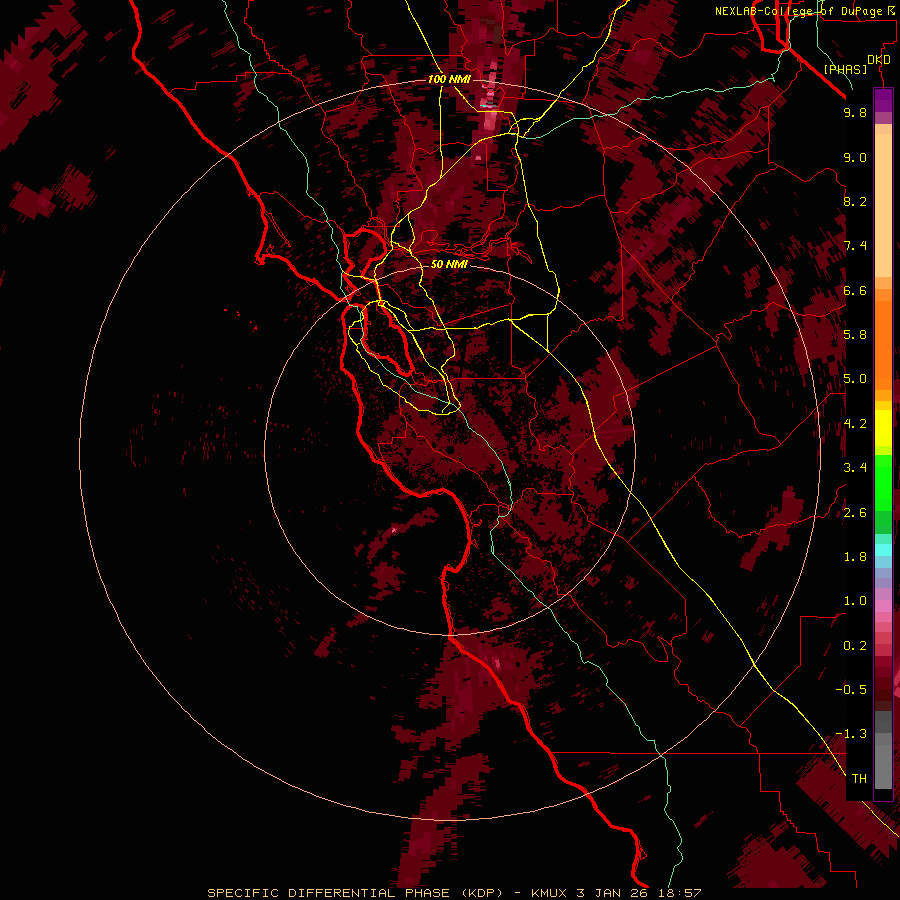The height and width of the screenshot is (900, 900).
Task: Click the 9.0 value on color scale
Action: point(855,157)
